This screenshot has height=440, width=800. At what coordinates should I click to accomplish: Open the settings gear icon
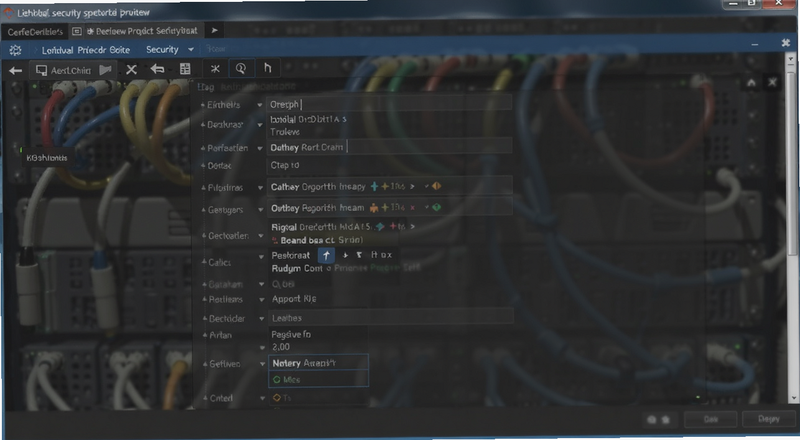(15, 50)
